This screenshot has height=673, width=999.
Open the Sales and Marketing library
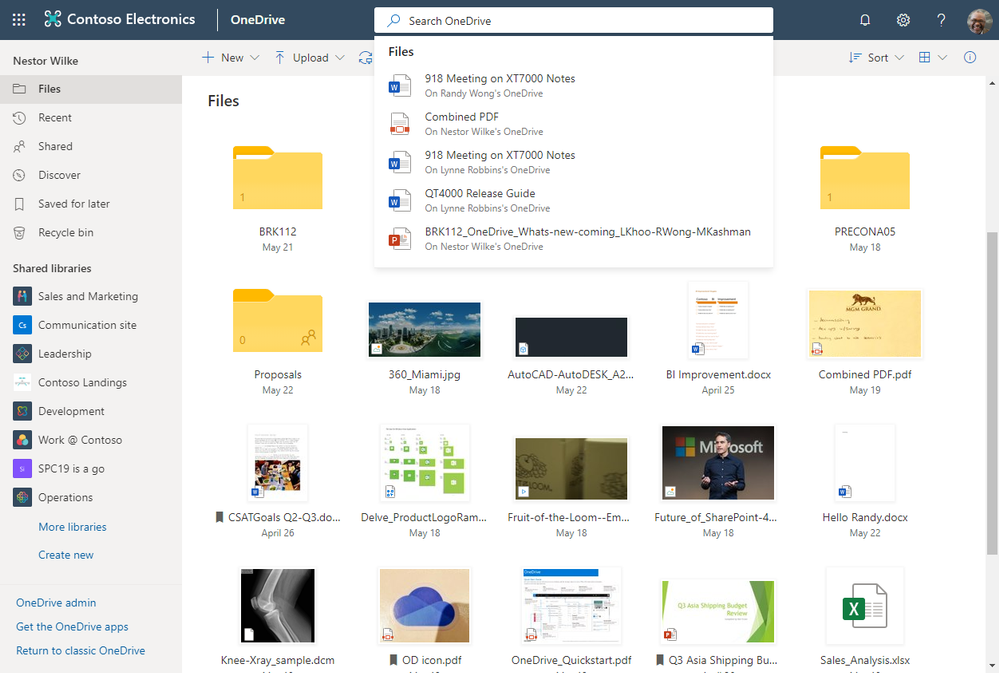pos(88,297)
